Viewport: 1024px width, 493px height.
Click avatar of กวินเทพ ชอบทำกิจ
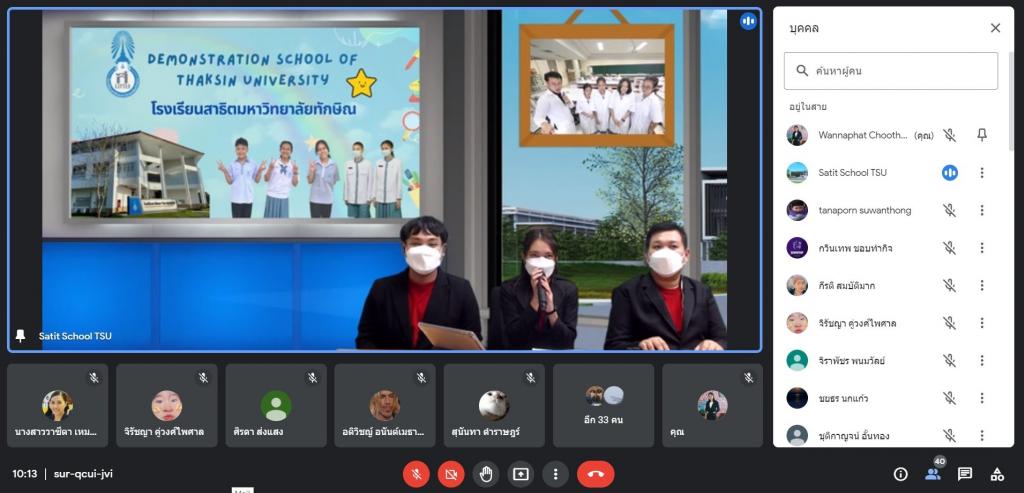(797, 248)
